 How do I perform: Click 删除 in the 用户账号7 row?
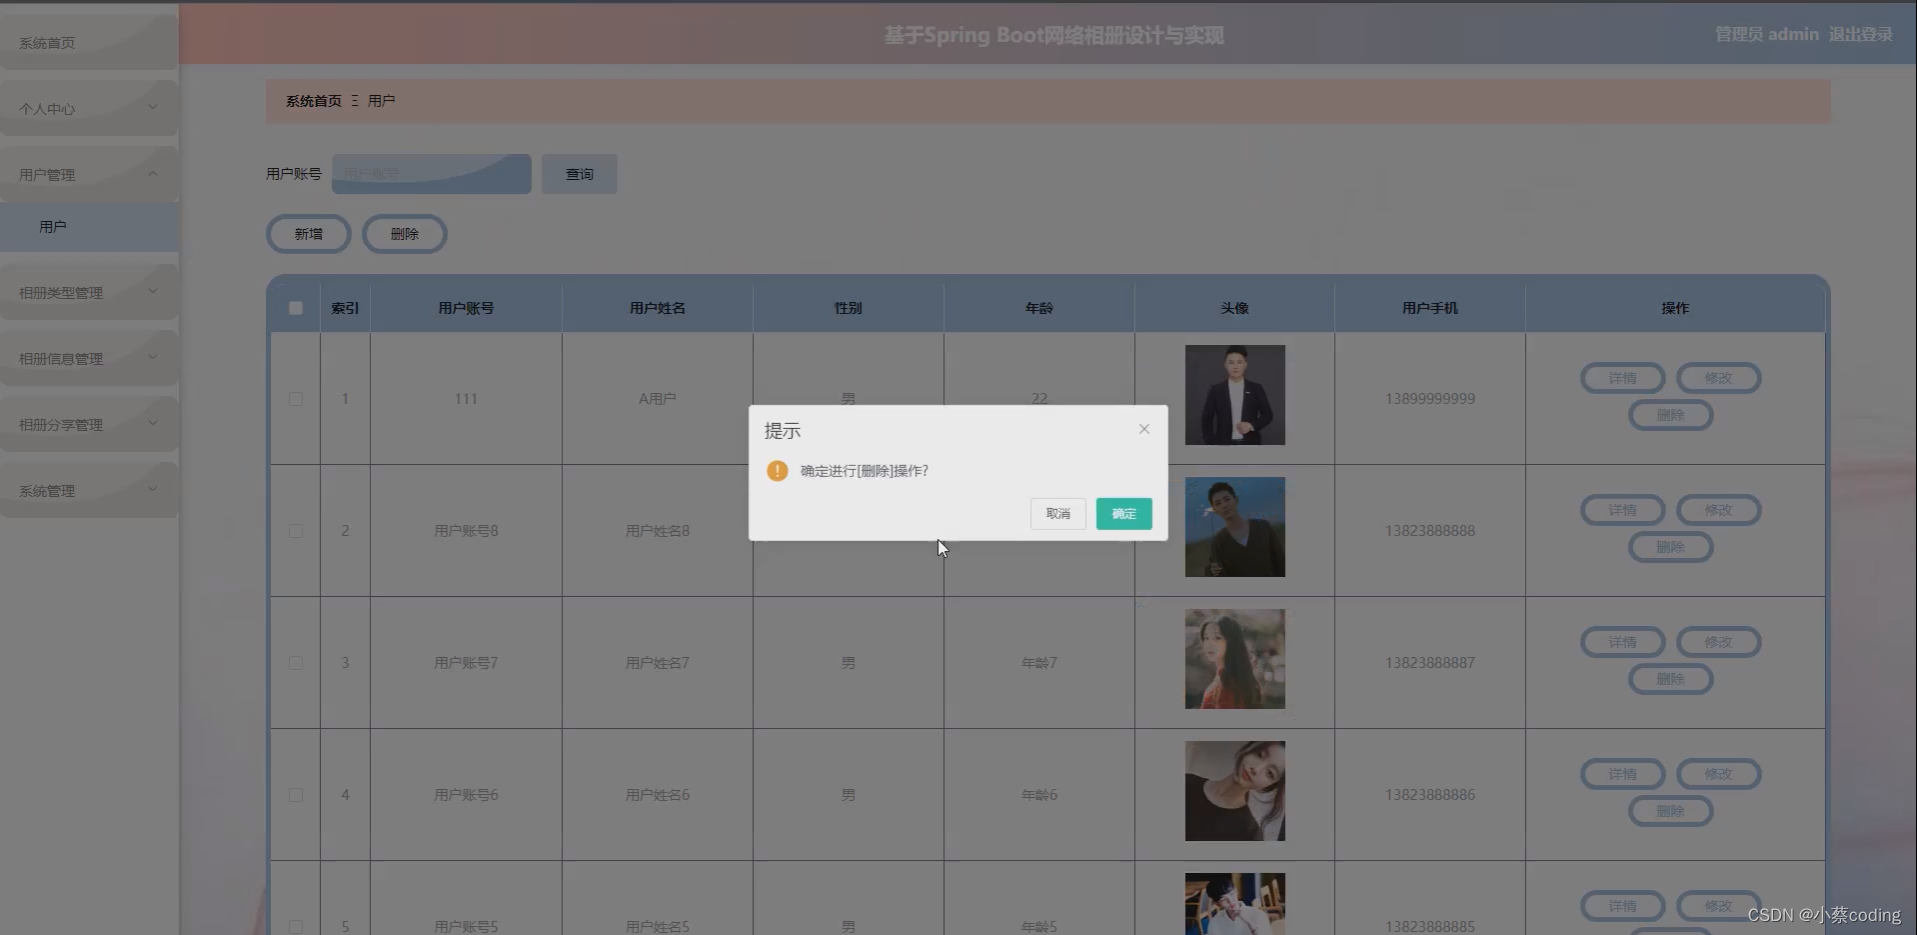click(1670, 679)
